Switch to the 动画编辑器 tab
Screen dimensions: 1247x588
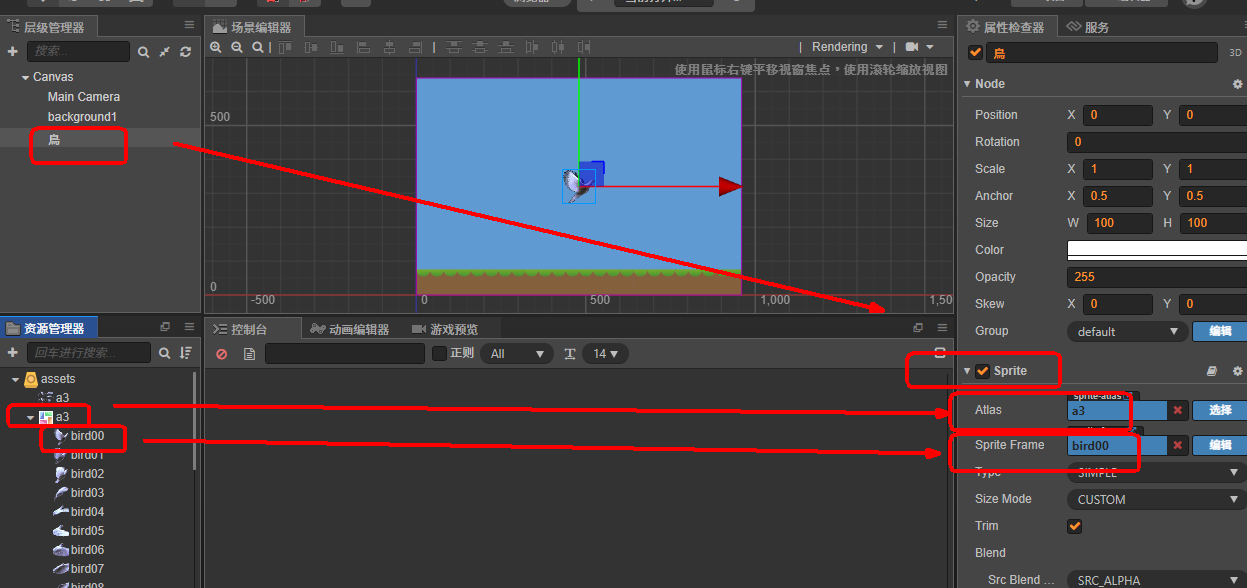coord(350,329)
